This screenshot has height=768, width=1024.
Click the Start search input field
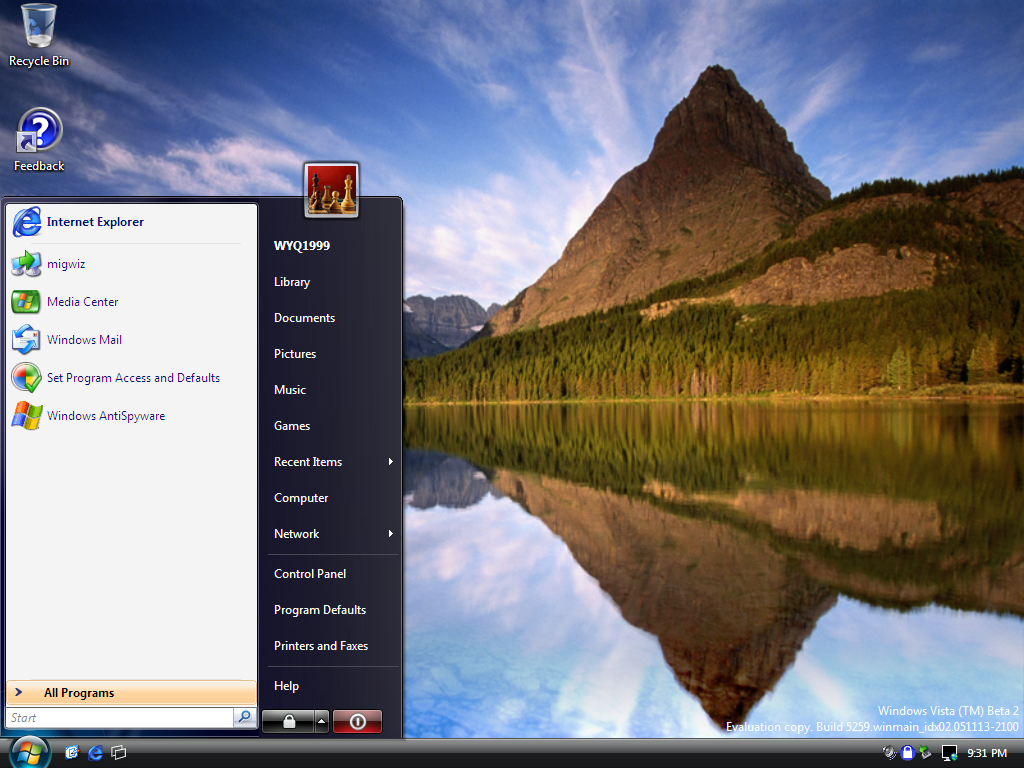(x=120, y=718)
